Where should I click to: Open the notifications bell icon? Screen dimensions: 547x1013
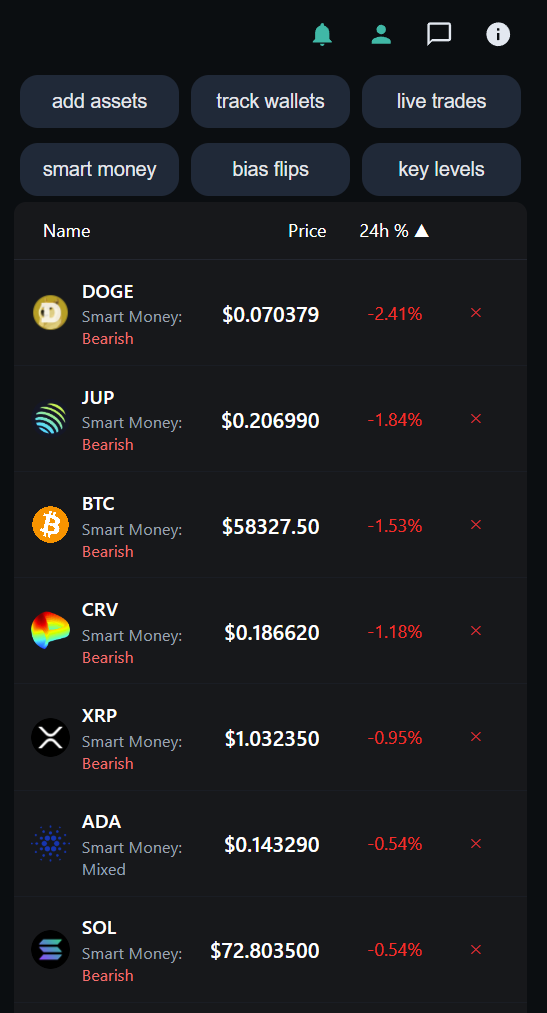click(x=322, y=34)
